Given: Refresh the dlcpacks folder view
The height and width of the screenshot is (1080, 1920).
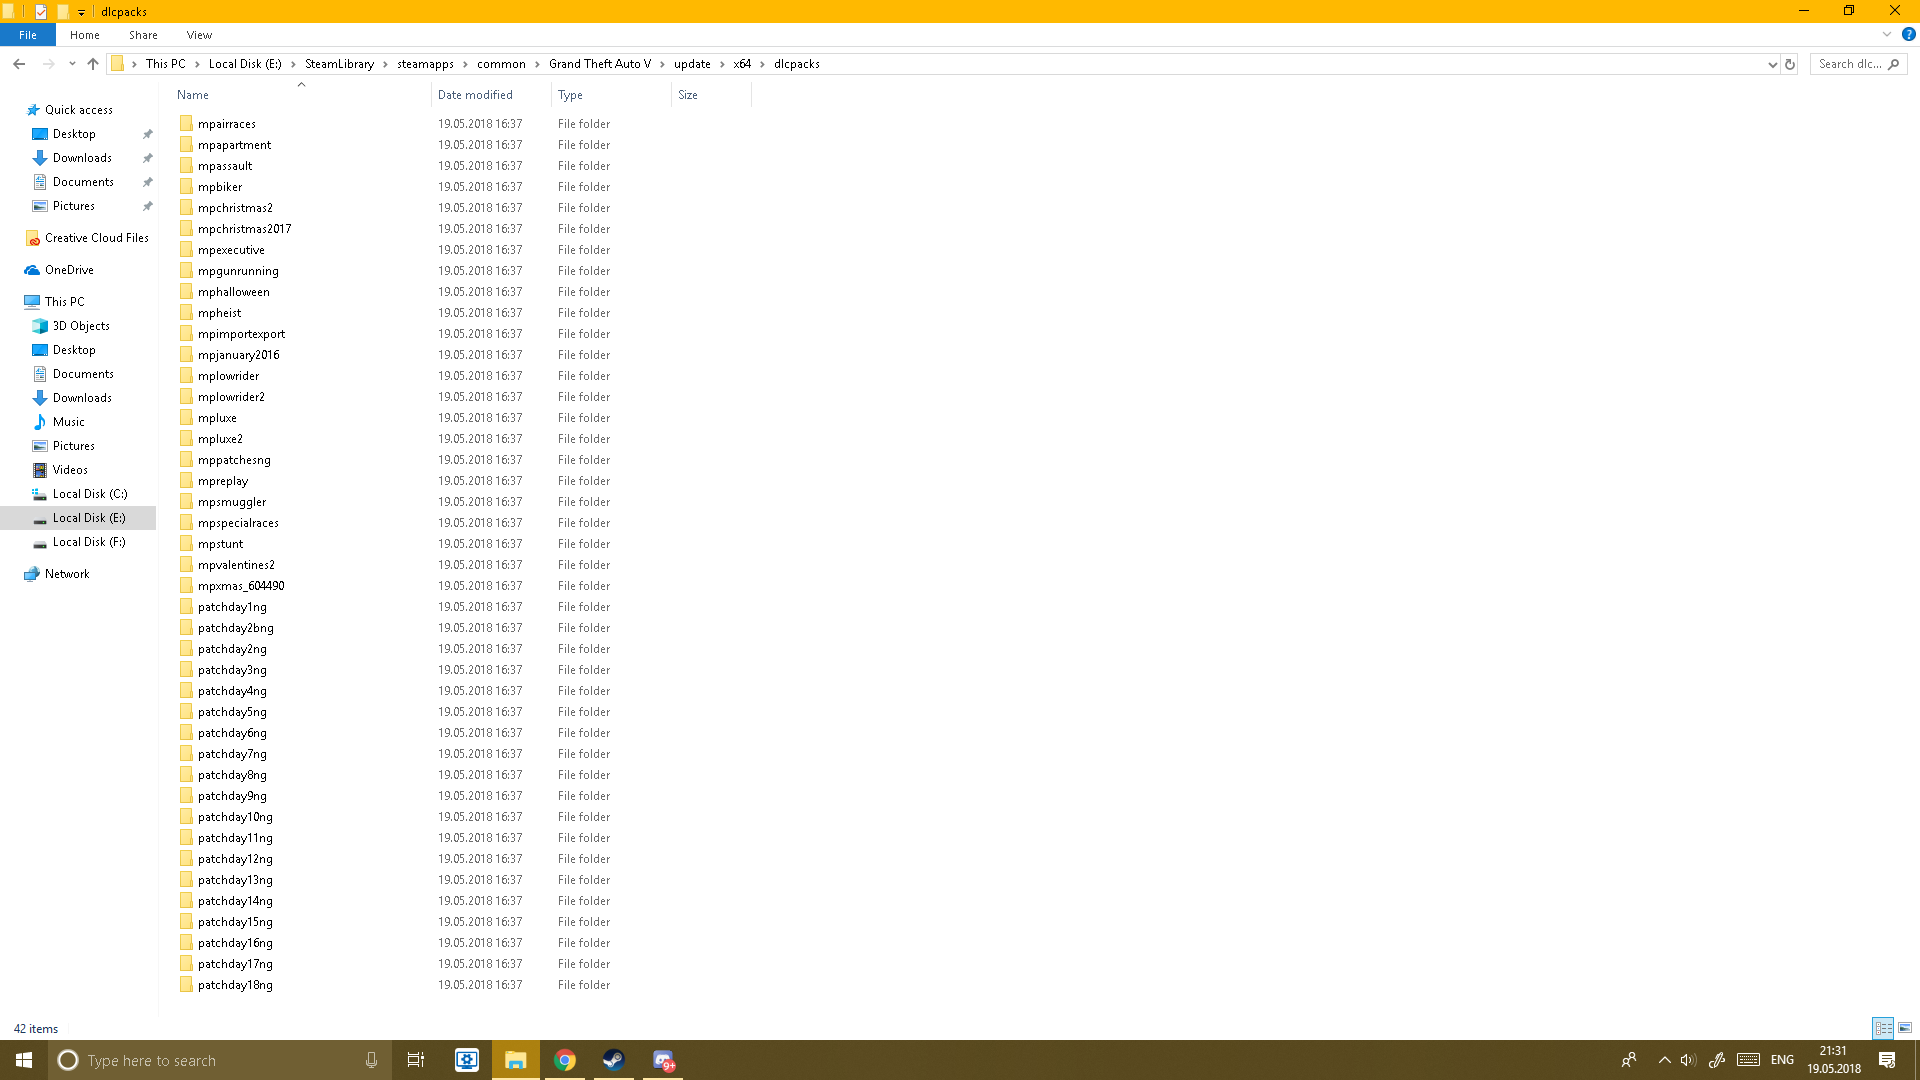Looking at the screenshot, I should pos(1790,64).
